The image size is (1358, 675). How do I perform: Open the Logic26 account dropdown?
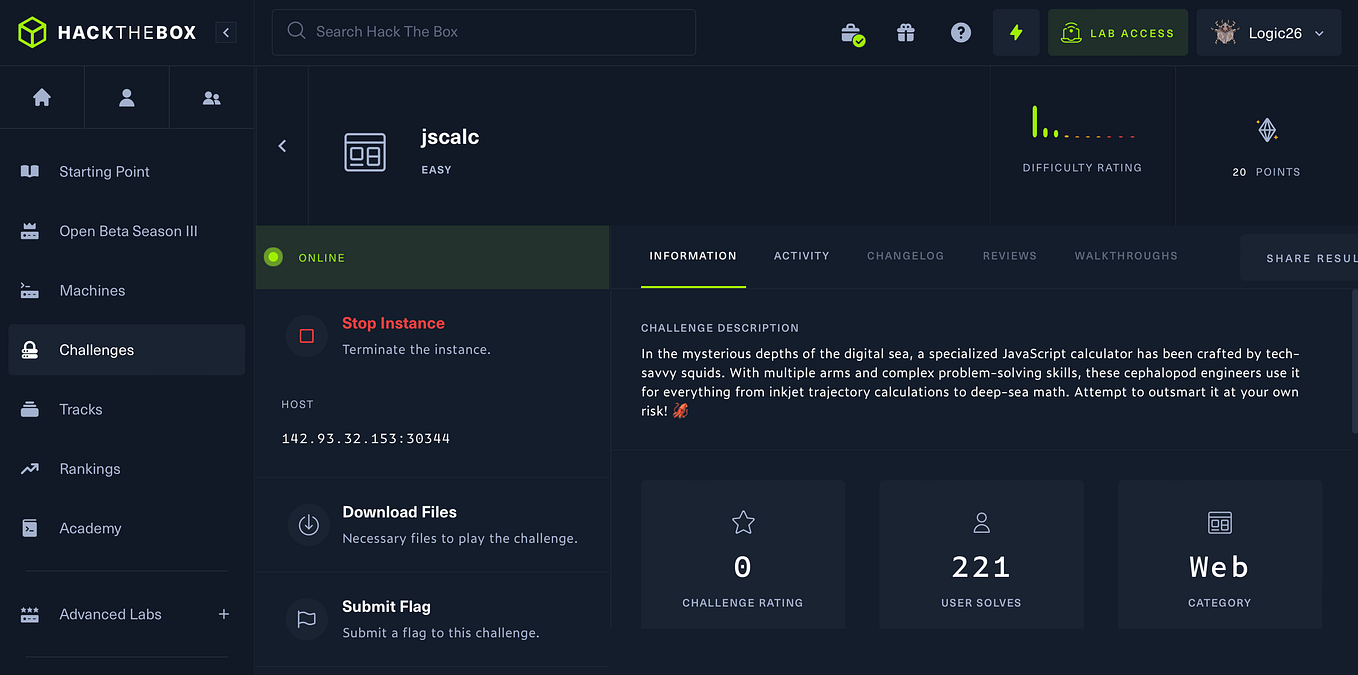click(1268, 32)
